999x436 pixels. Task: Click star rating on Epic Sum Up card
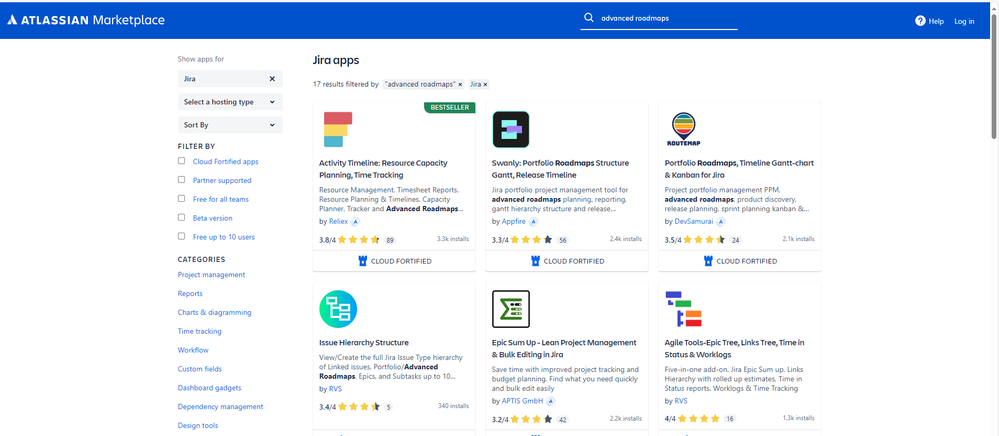click(x=531, y=420)
